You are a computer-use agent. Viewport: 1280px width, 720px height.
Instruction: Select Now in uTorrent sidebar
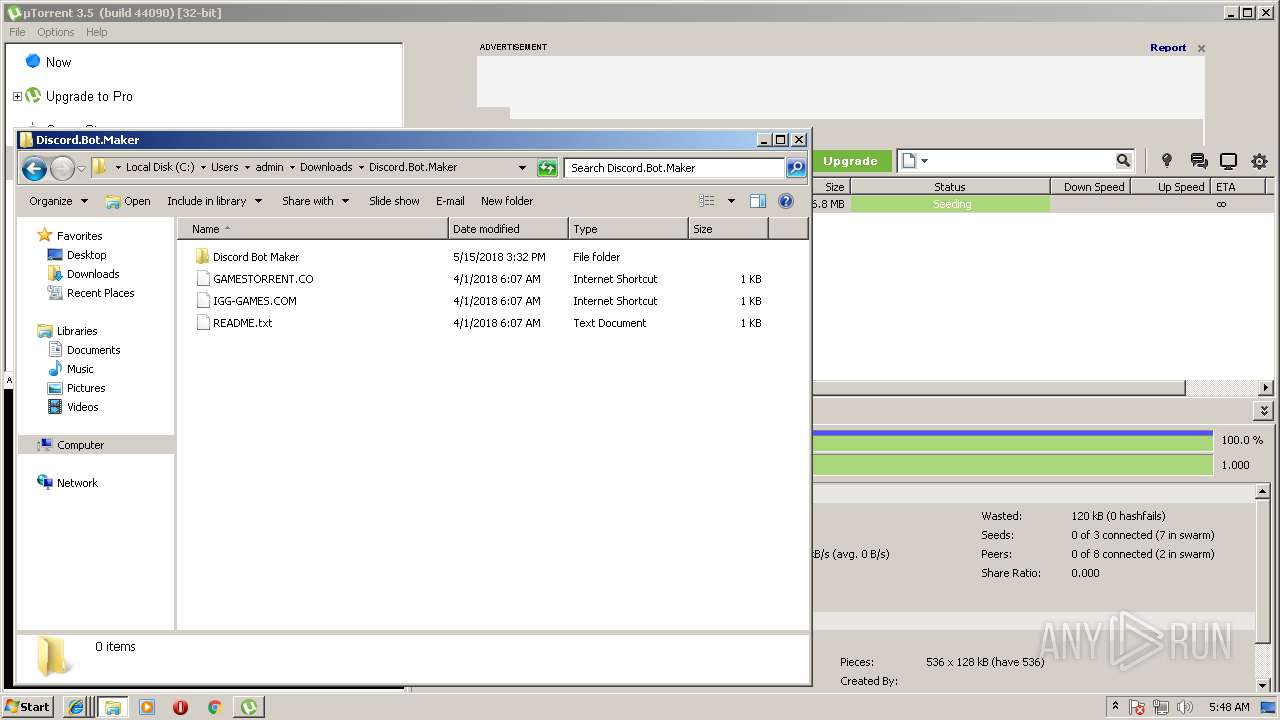coord(58,62)
